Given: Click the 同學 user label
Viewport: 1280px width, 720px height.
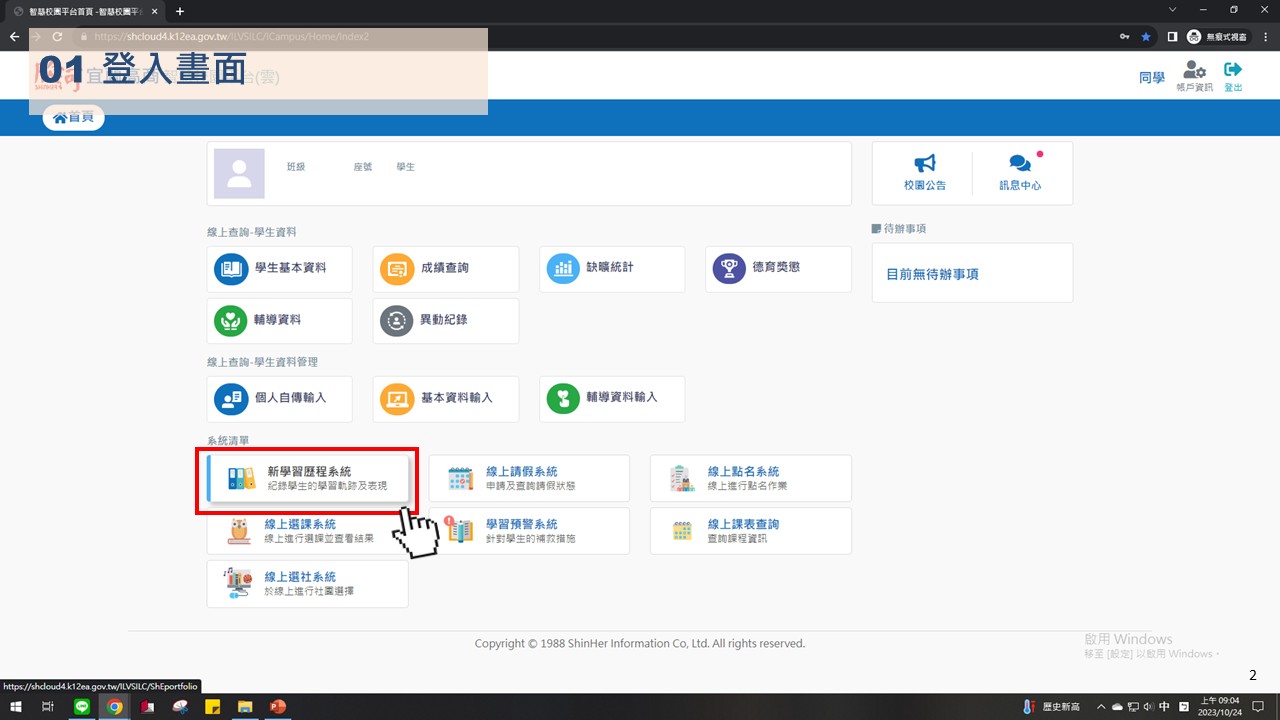Looking at the screenshot, I should 1152,78.
